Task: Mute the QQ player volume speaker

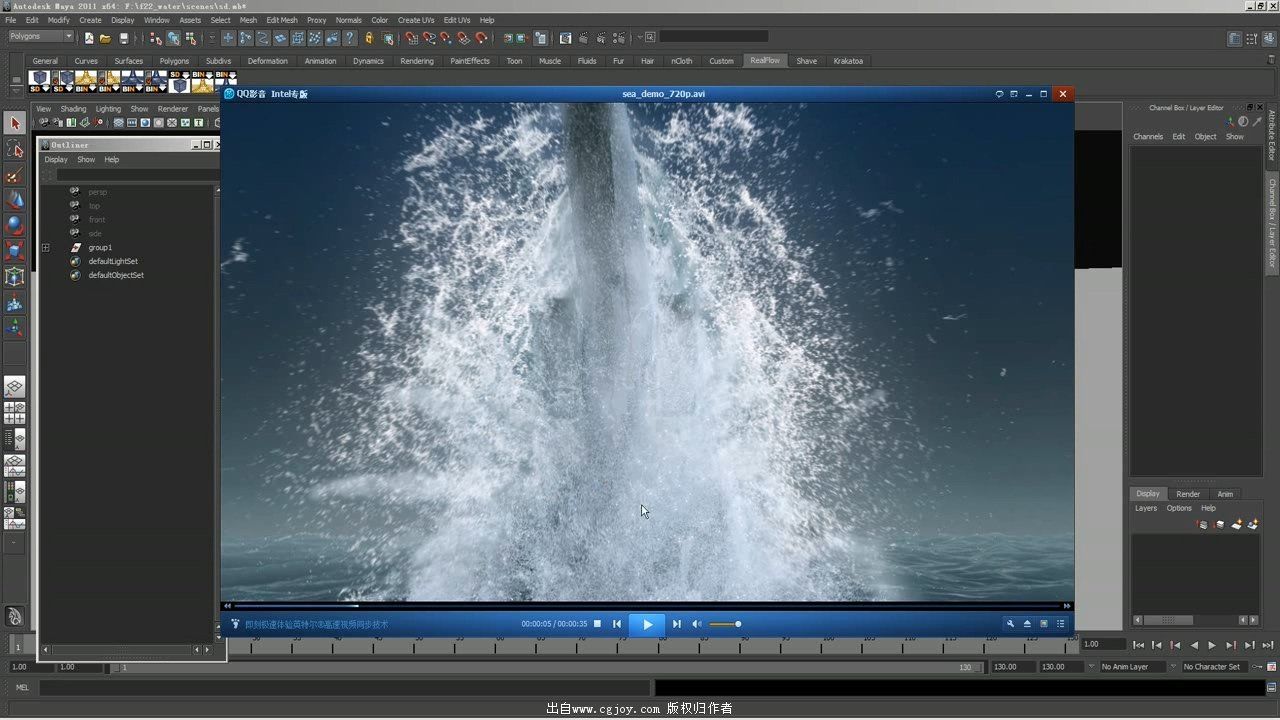Action: [x=697, y=624]
